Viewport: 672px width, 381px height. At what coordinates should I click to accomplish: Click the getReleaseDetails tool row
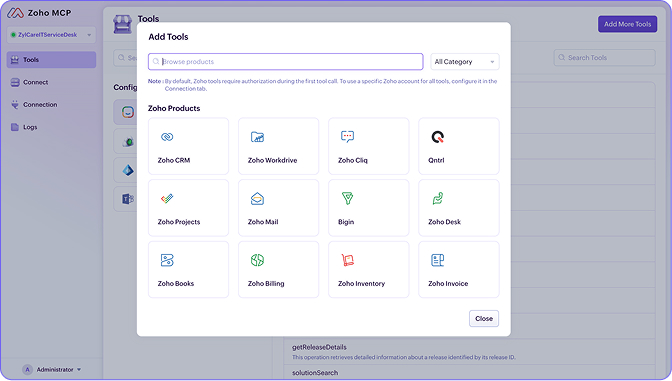tap(469, 352)
